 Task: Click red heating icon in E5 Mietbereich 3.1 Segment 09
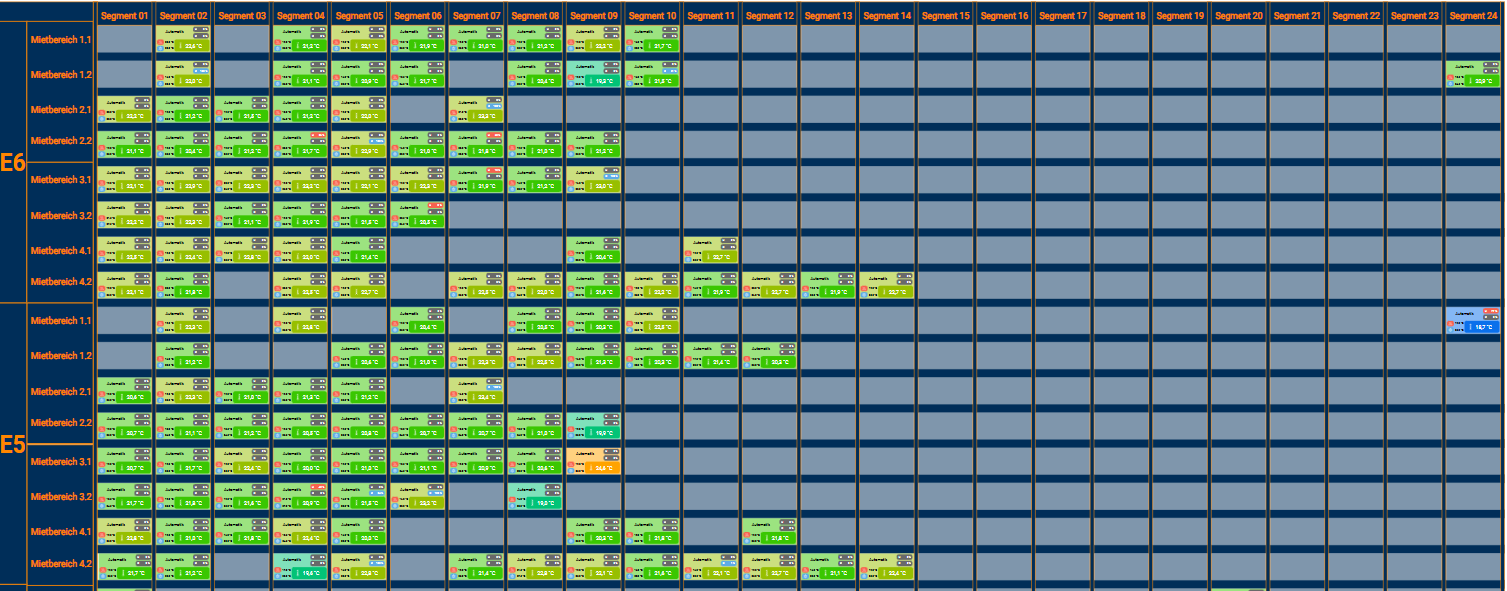(571, 463)
